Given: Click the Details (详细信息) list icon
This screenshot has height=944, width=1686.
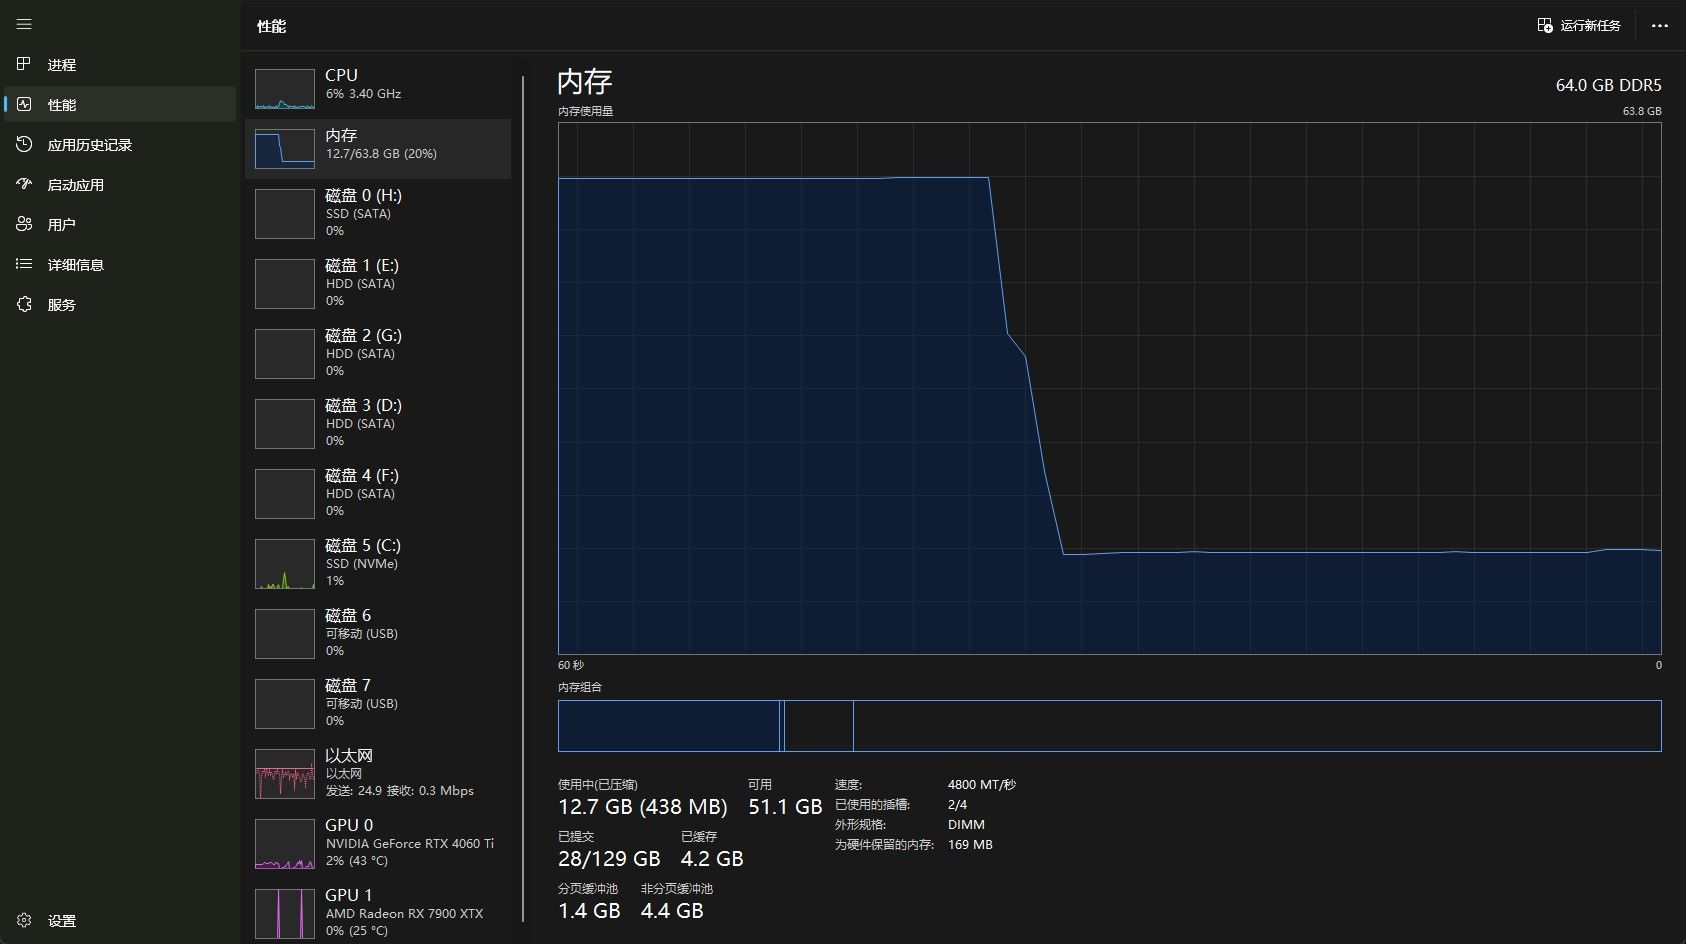Looking at the screenshot, I should click(x=24, y=264).
